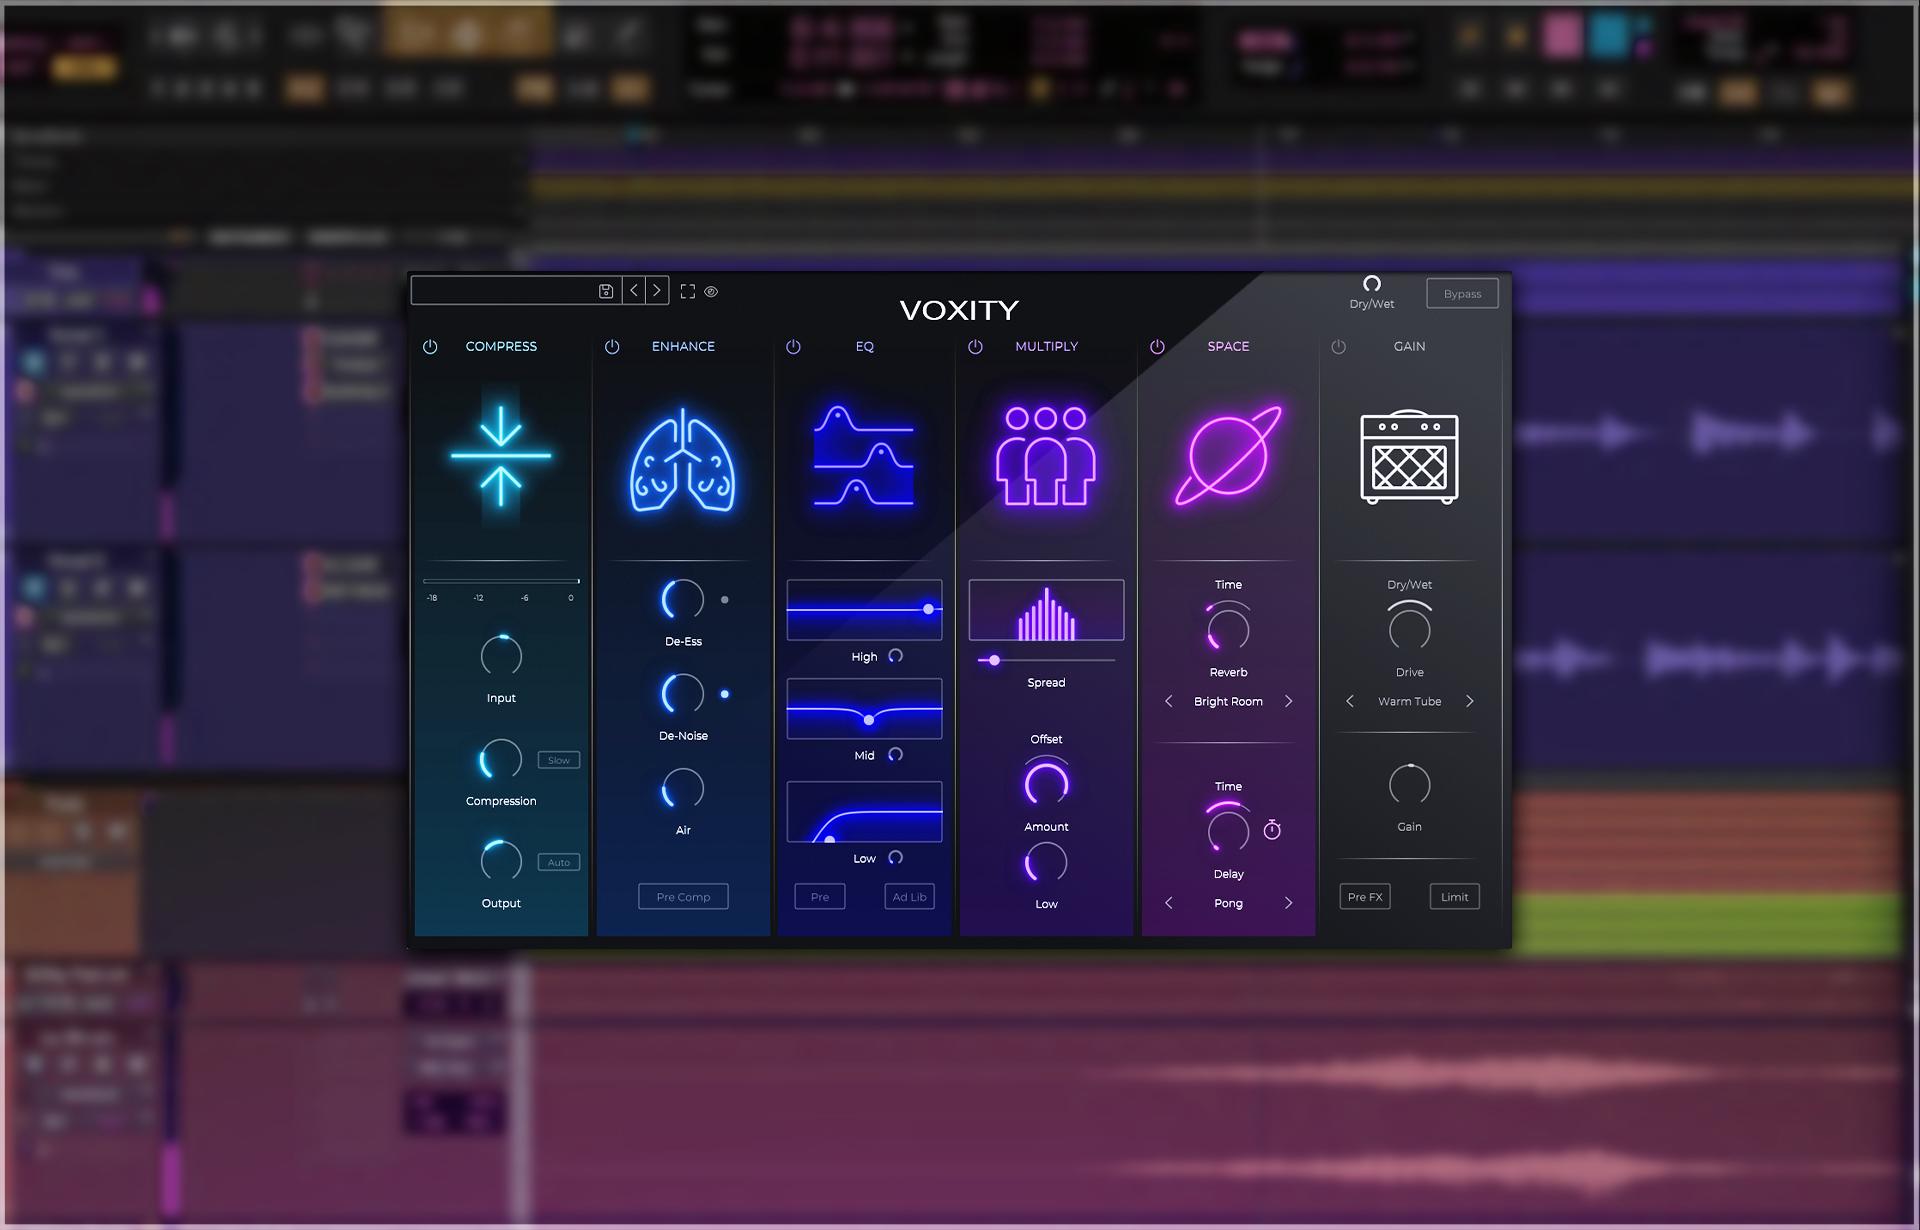1920x1230 pixels.
Task: Click the small knob beside Mid
Action: coord(896,754)
